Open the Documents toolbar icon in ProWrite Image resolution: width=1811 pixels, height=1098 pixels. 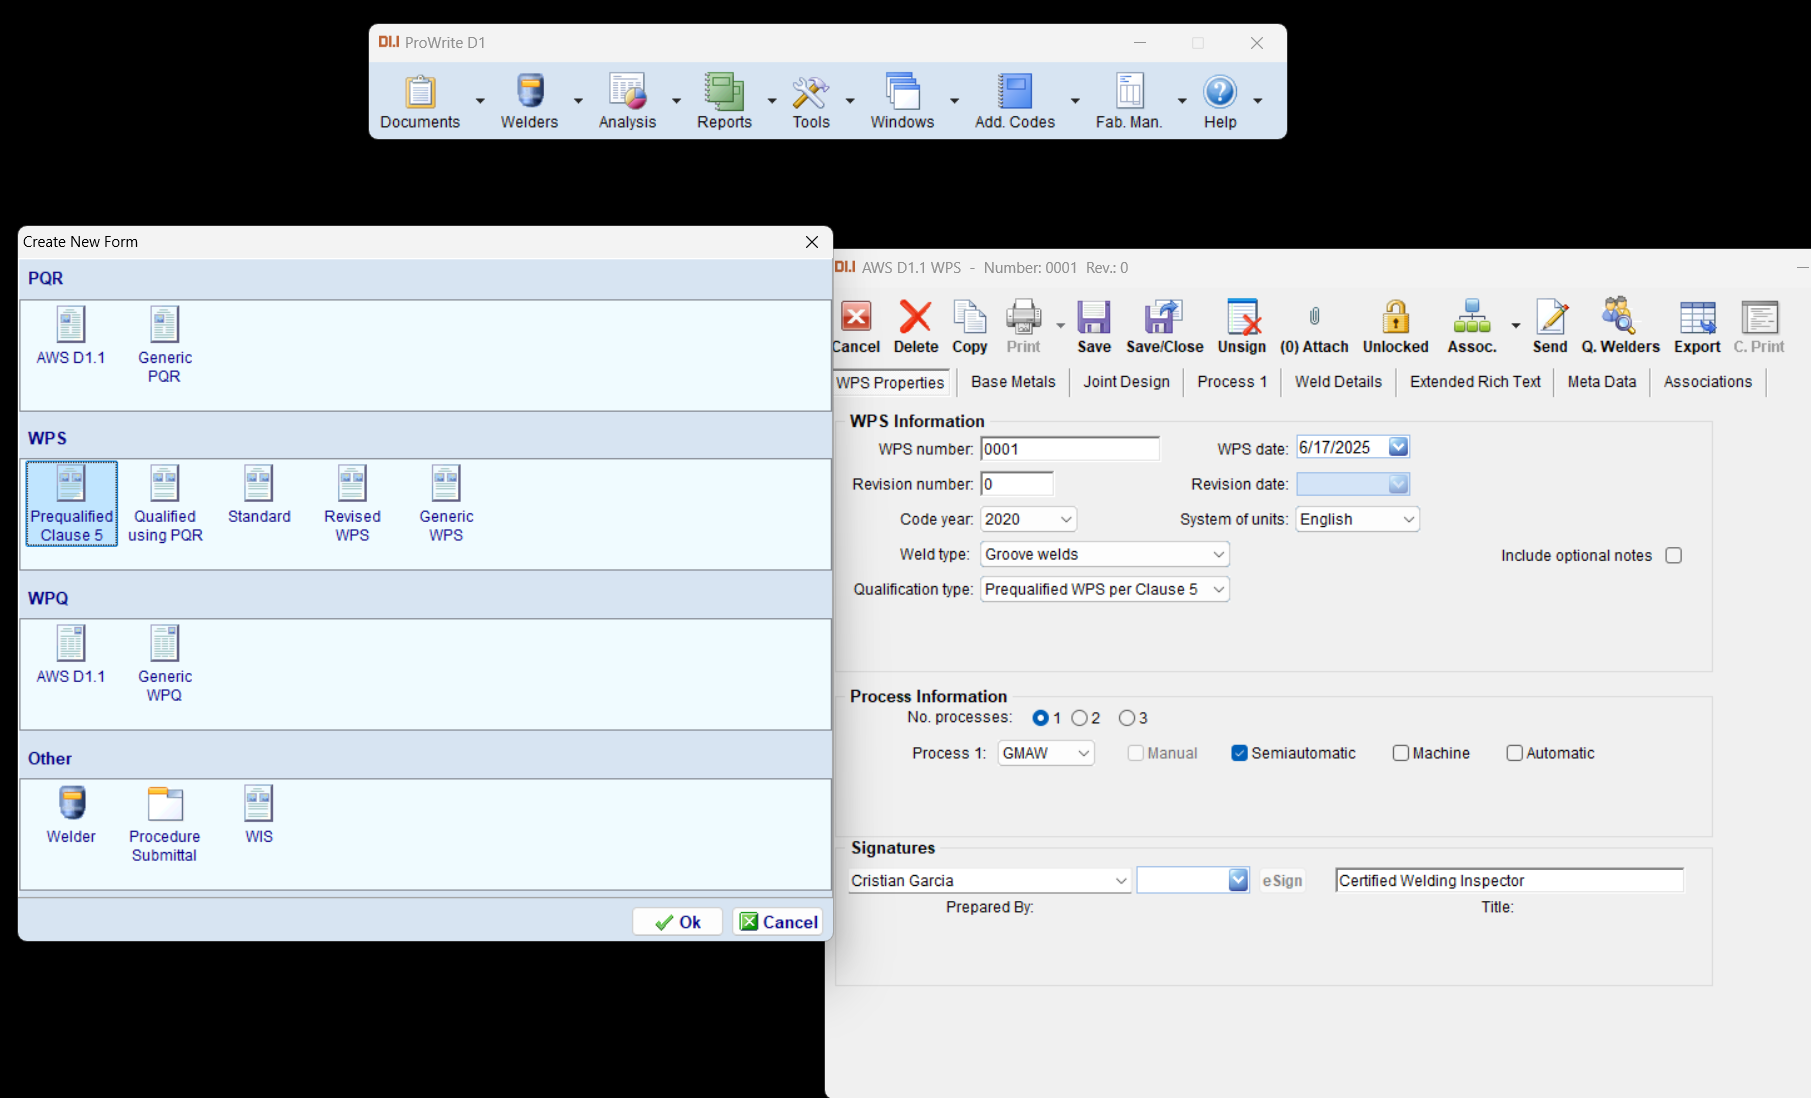tap(420, 100)
